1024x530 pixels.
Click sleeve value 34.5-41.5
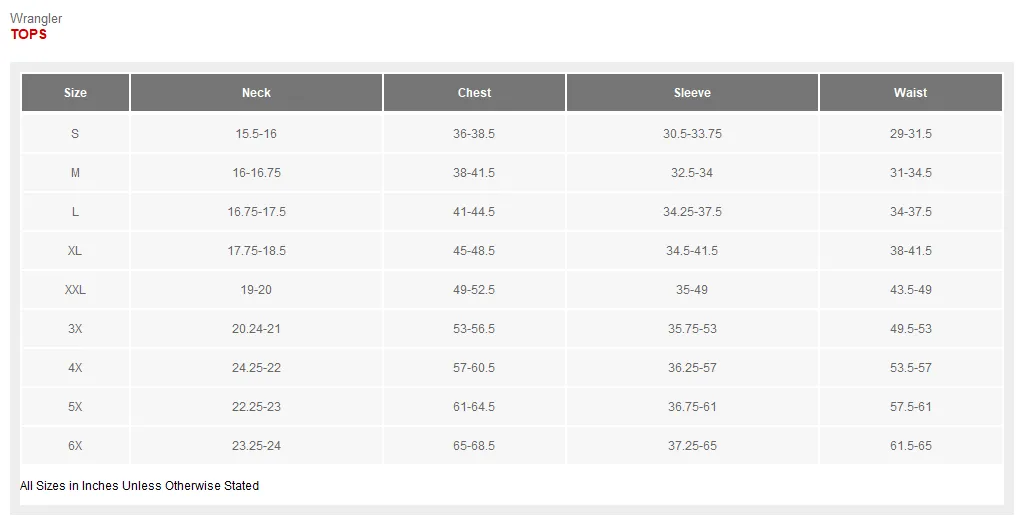pyautogui.click(x=692, y=251)
